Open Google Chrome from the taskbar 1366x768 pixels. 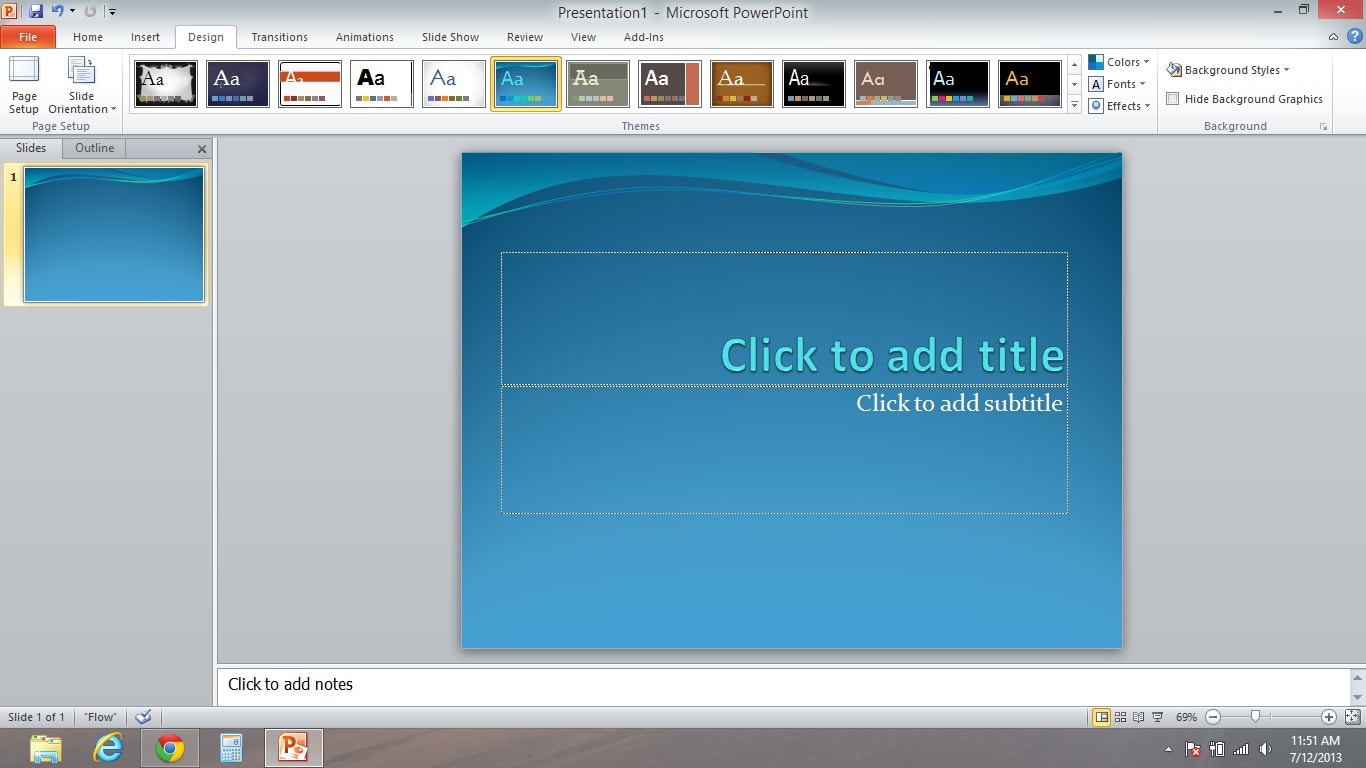click(169, 748)
